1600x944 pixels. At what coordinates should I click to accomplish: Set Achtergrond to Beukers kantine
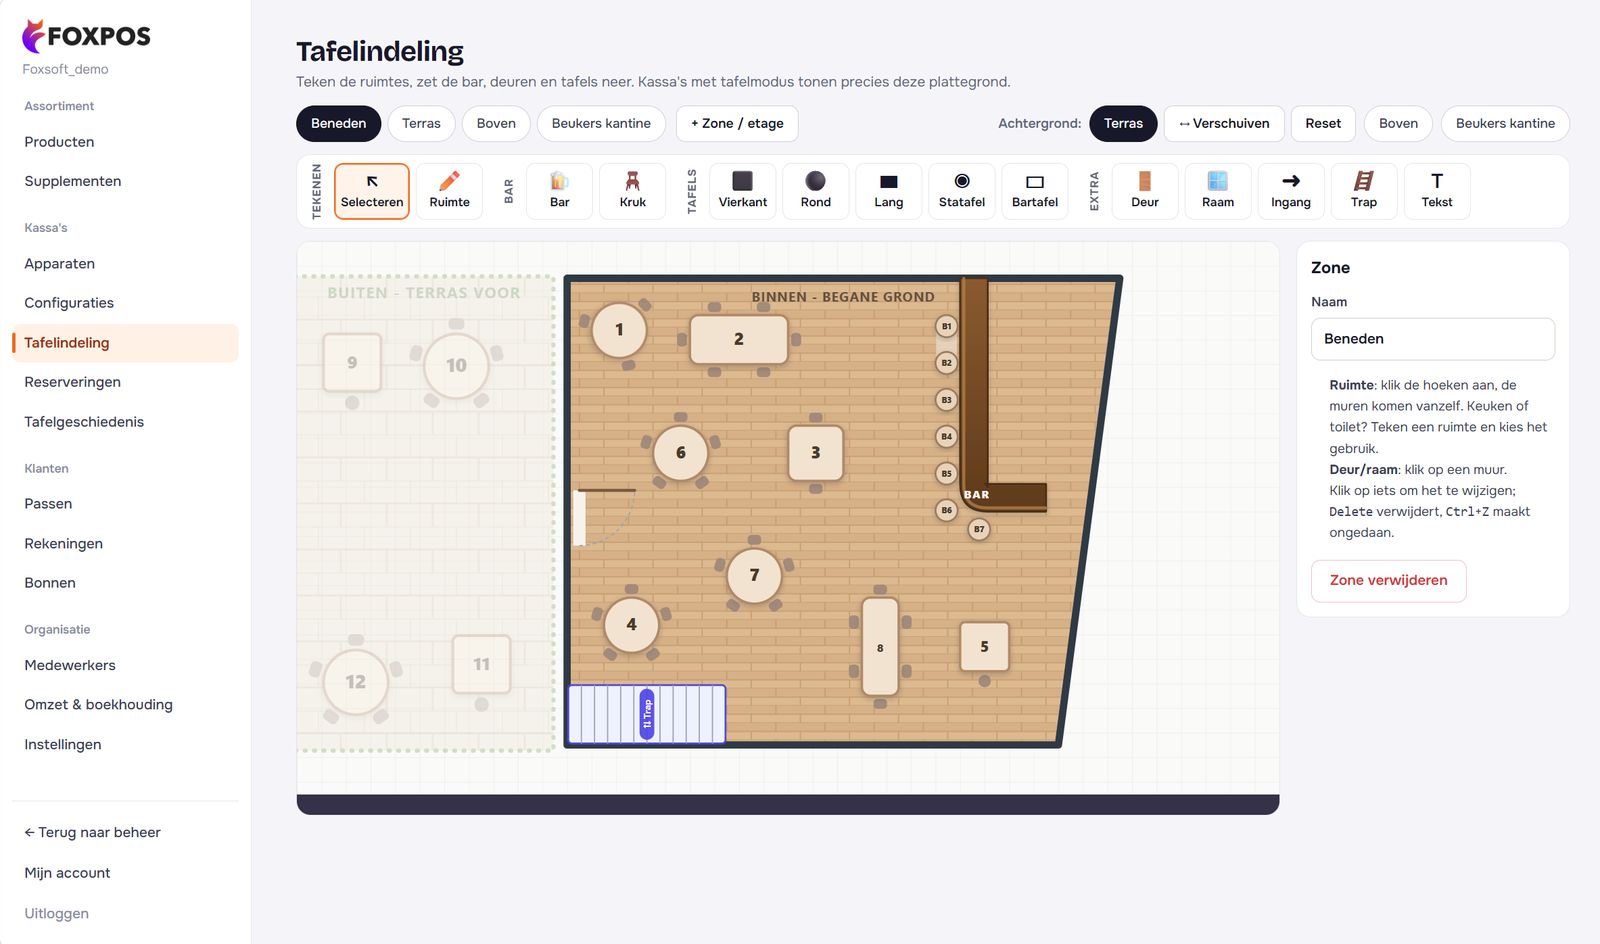click(1505, 124)
